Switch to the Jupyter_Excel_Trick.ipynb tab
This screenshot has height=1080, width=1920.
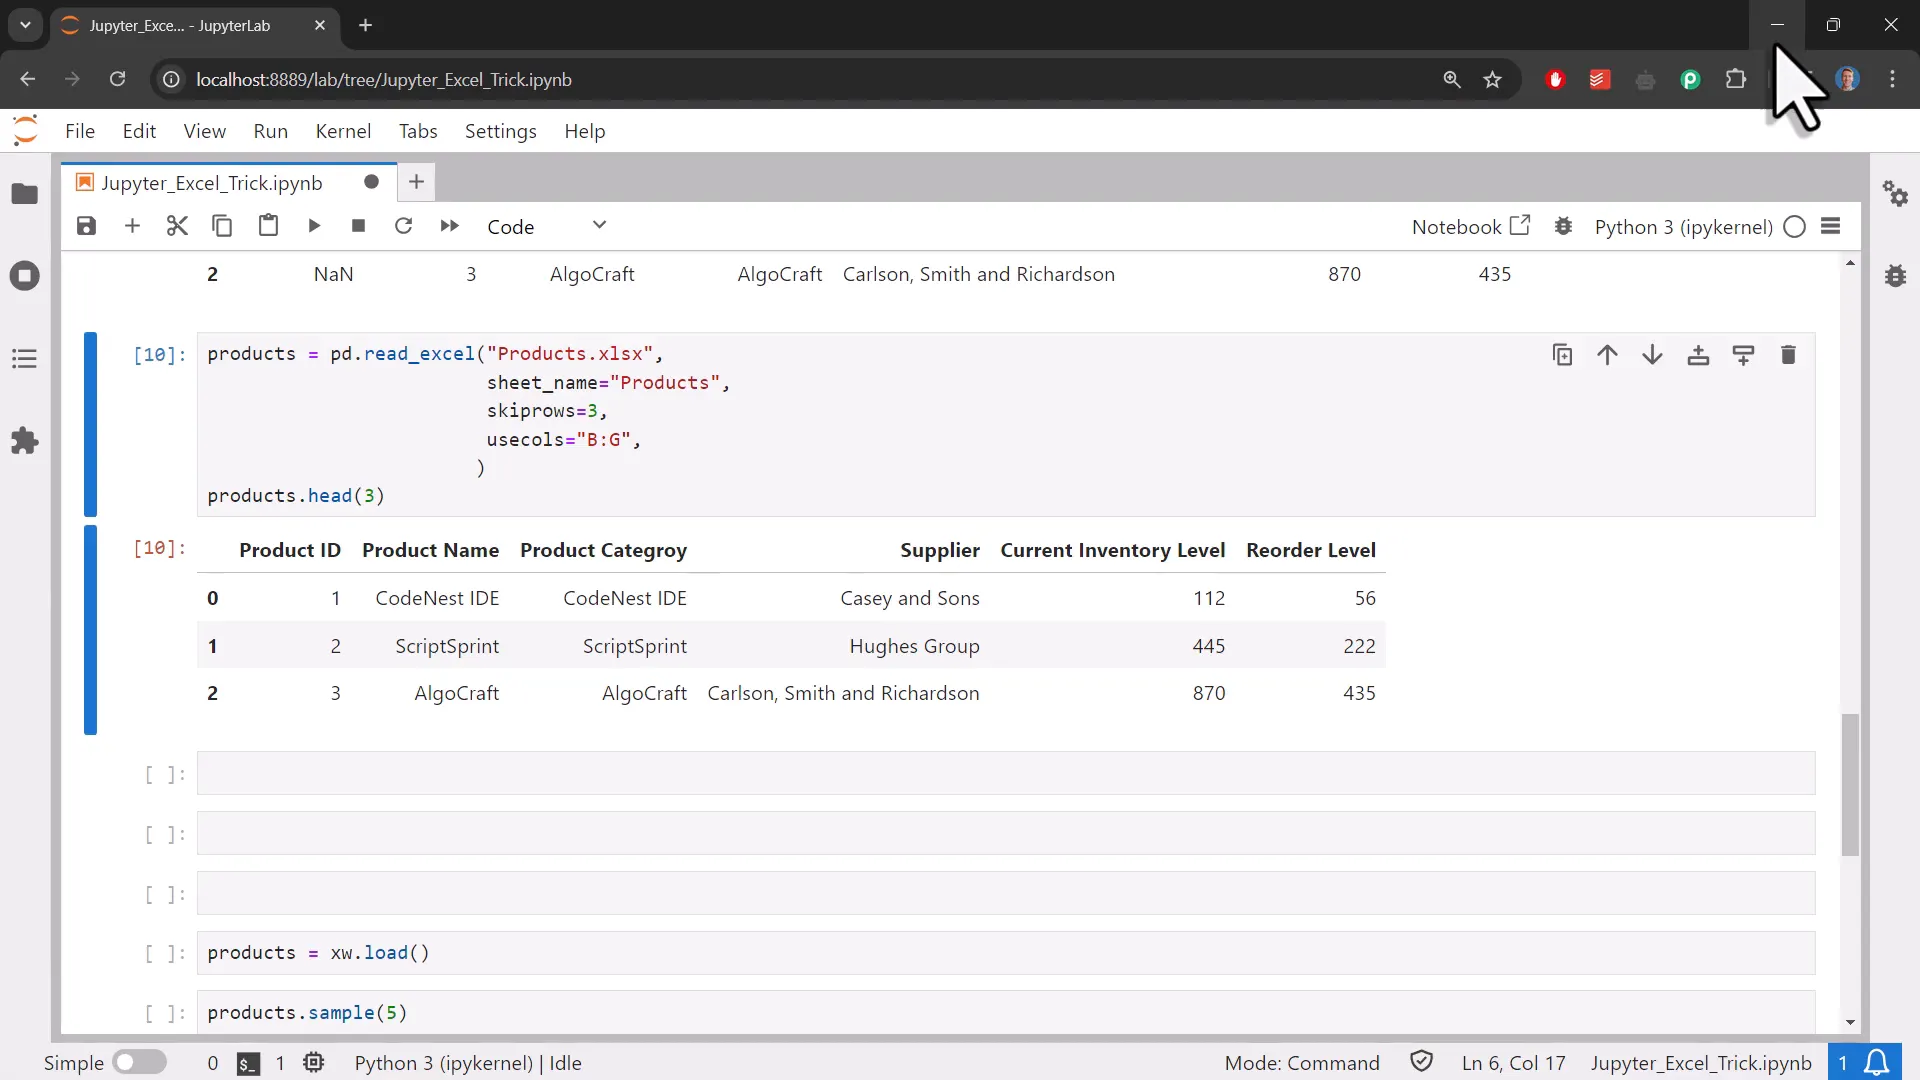[x=211, y=182]
